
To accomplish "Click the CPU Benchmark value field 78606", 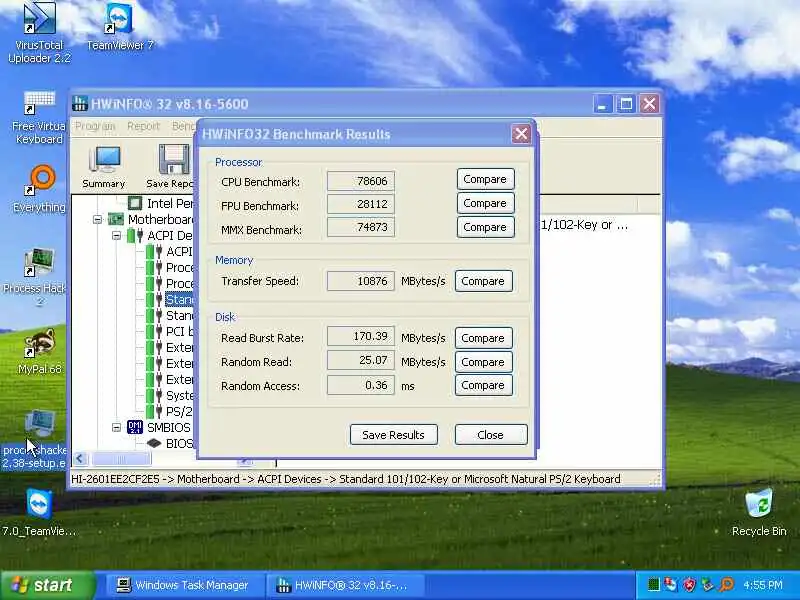I will 361,181.
